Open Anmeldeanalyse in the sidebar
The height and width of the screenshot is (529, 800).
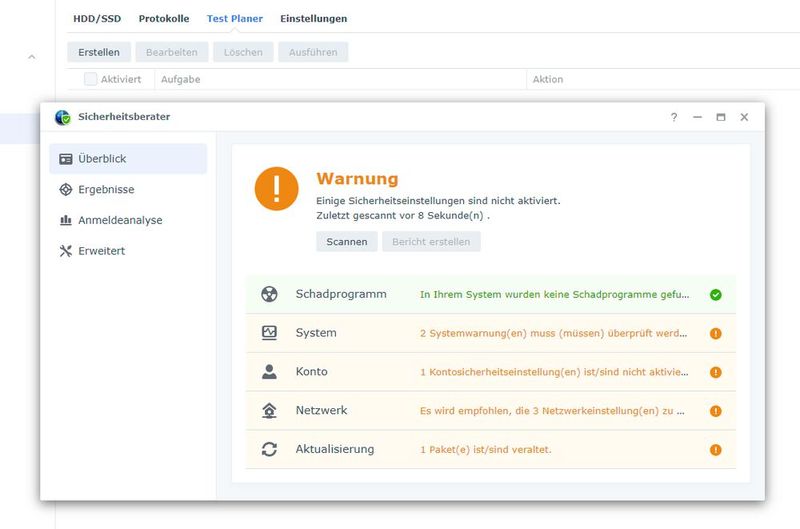[128, 220]
